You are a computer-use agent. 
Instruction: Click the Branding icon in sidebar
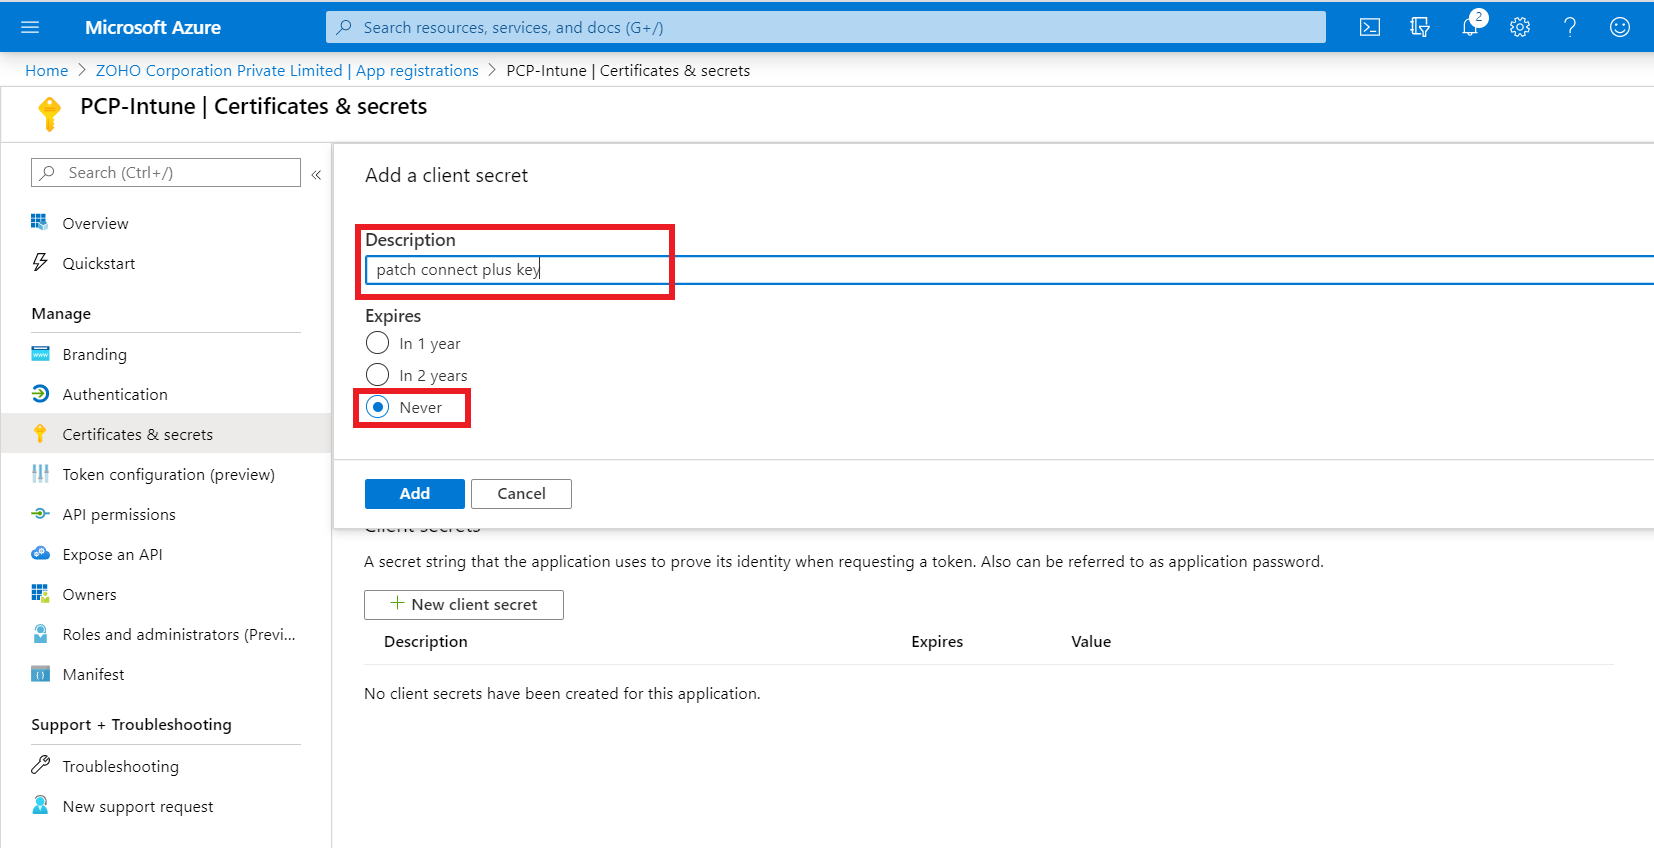tap(40, 354)
